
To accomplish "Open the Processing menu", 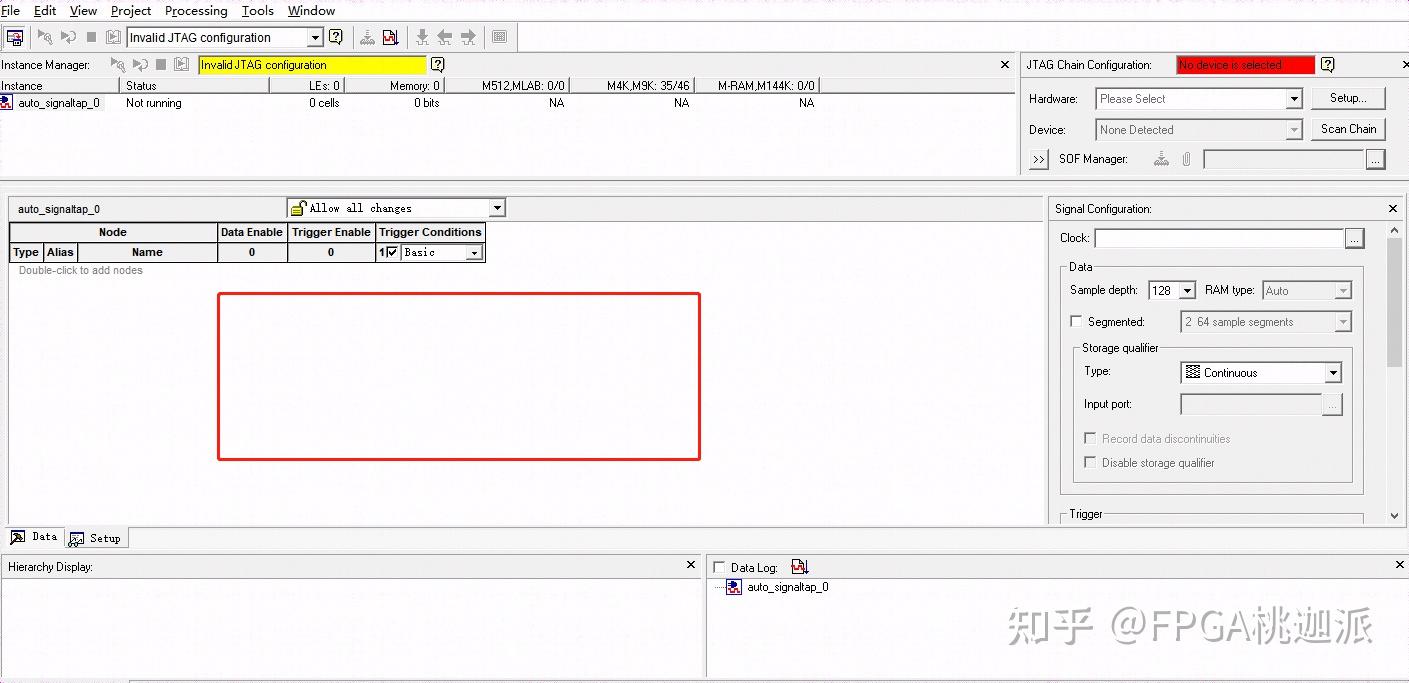I will (x=196, y=11).
